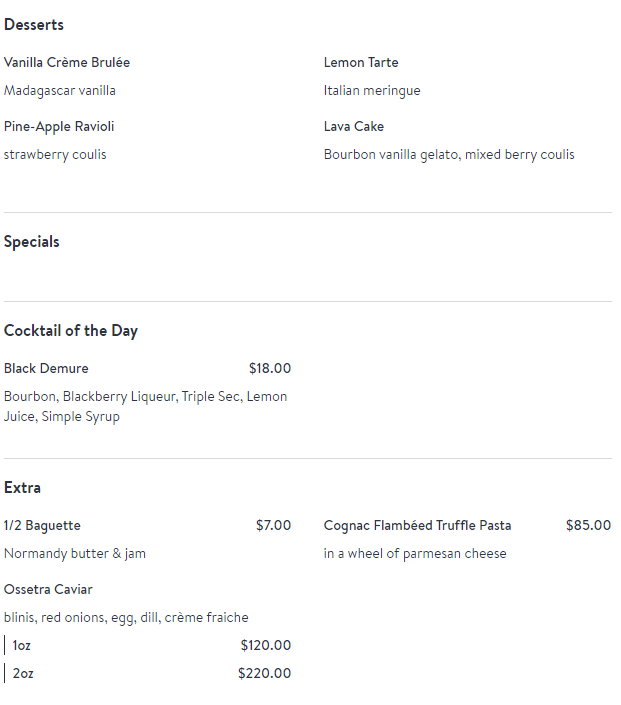Click the $85.00 truffle pasta price

click(x=589, y=526)
